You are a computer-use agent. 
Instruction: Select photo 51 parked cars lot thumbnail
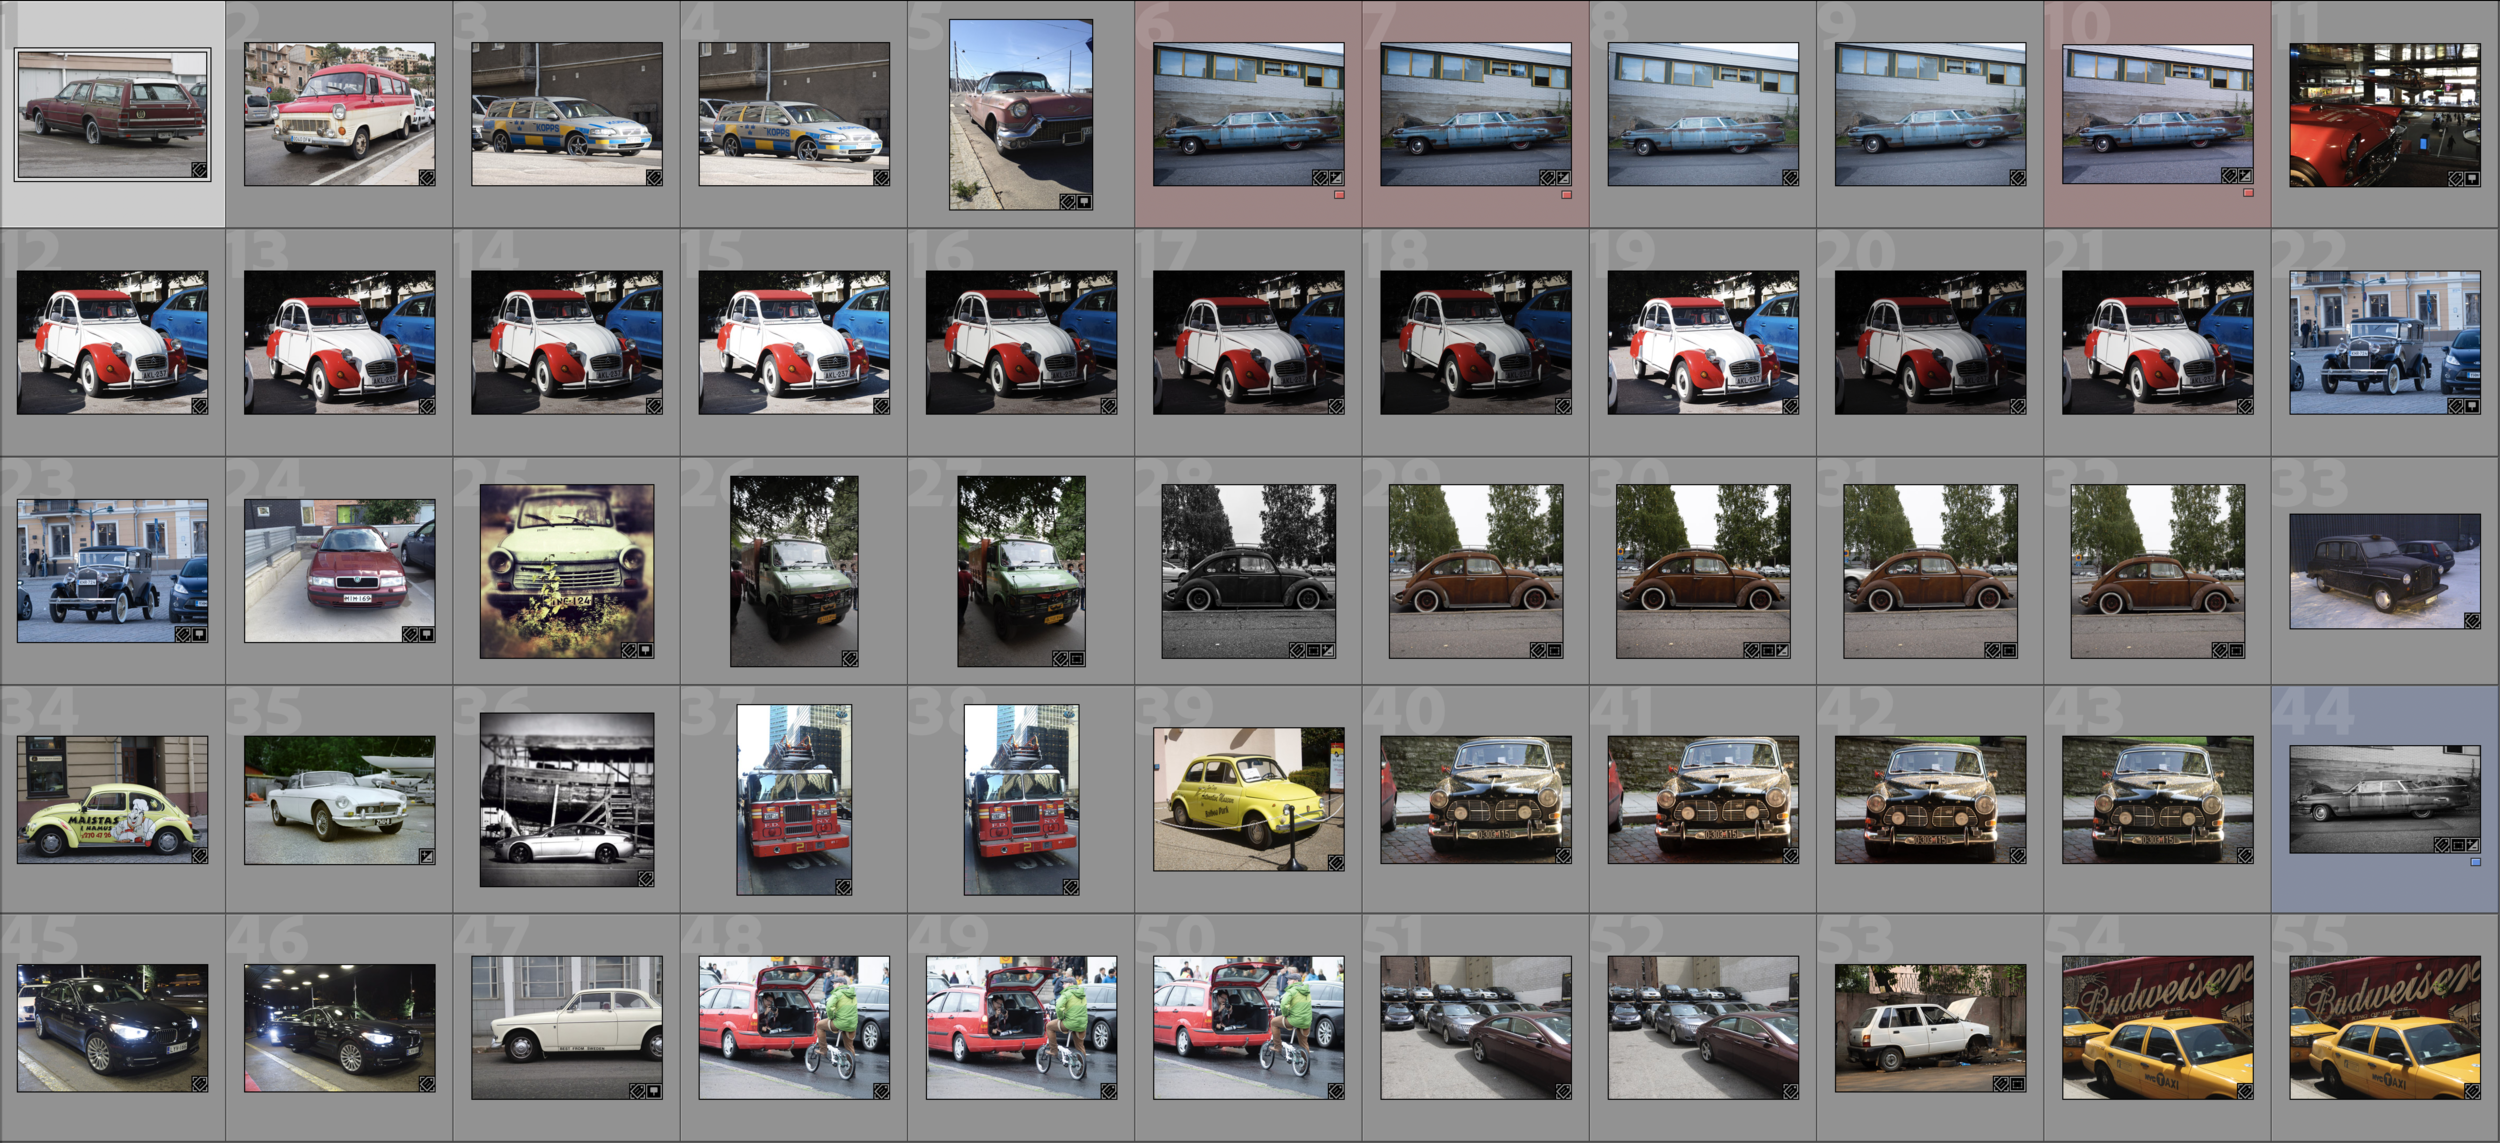pyautogui.click(x=1476, y=1028)
